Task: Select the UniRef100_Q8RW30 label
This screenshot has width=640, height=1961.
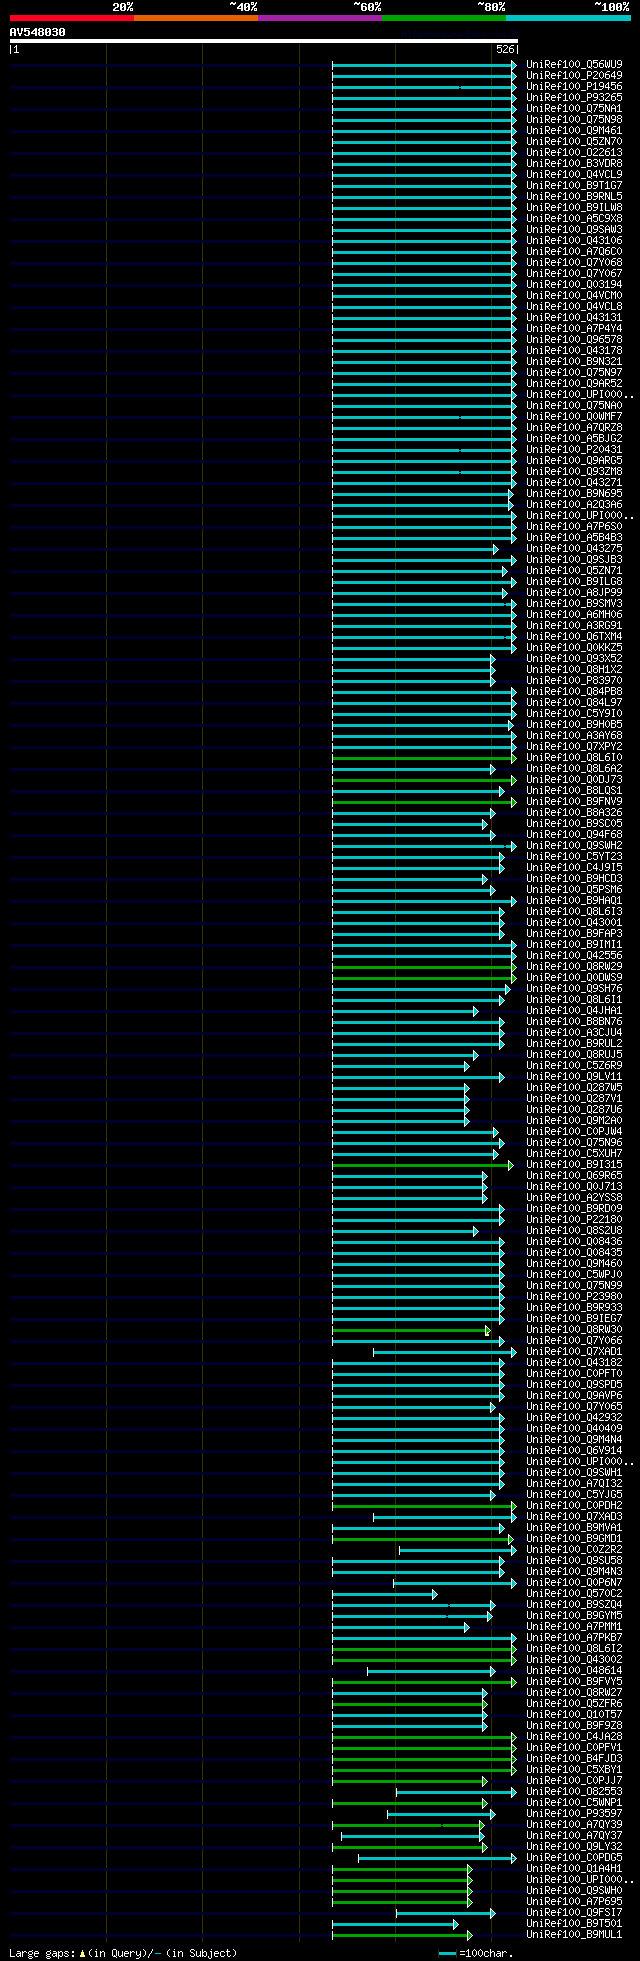Action: pyautogui.click(x=574, y=1329)
